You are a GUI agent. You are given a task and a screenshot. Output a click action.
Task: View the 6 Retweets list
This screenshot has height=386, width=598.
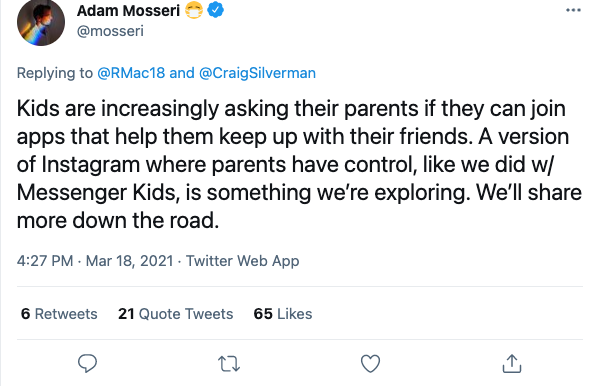[59, 314]
